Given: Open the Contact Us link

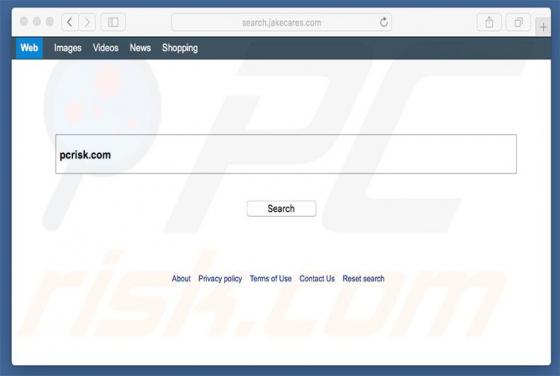Looking at the screenshot, I should [317, 279].
